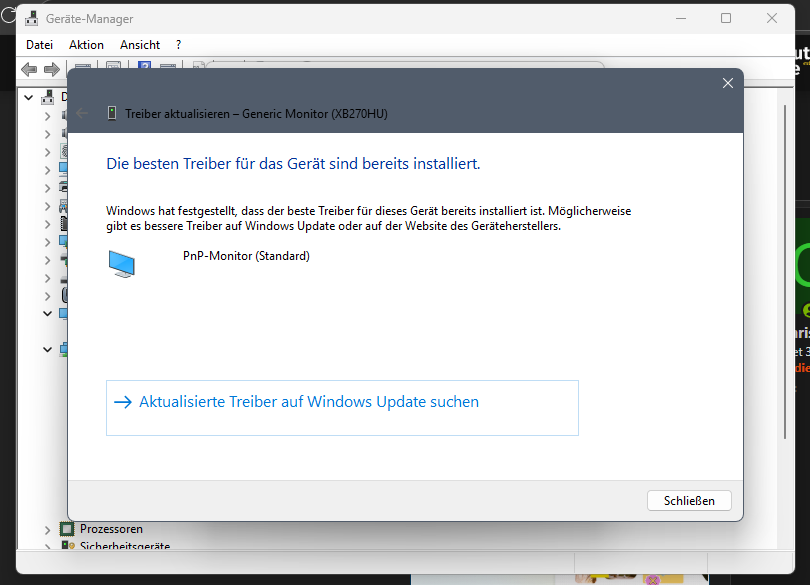This screenshot has width=810, height=585.
Task: Click the 'PnP-Monitor (Standard)' label
Action: coord(246,256)
